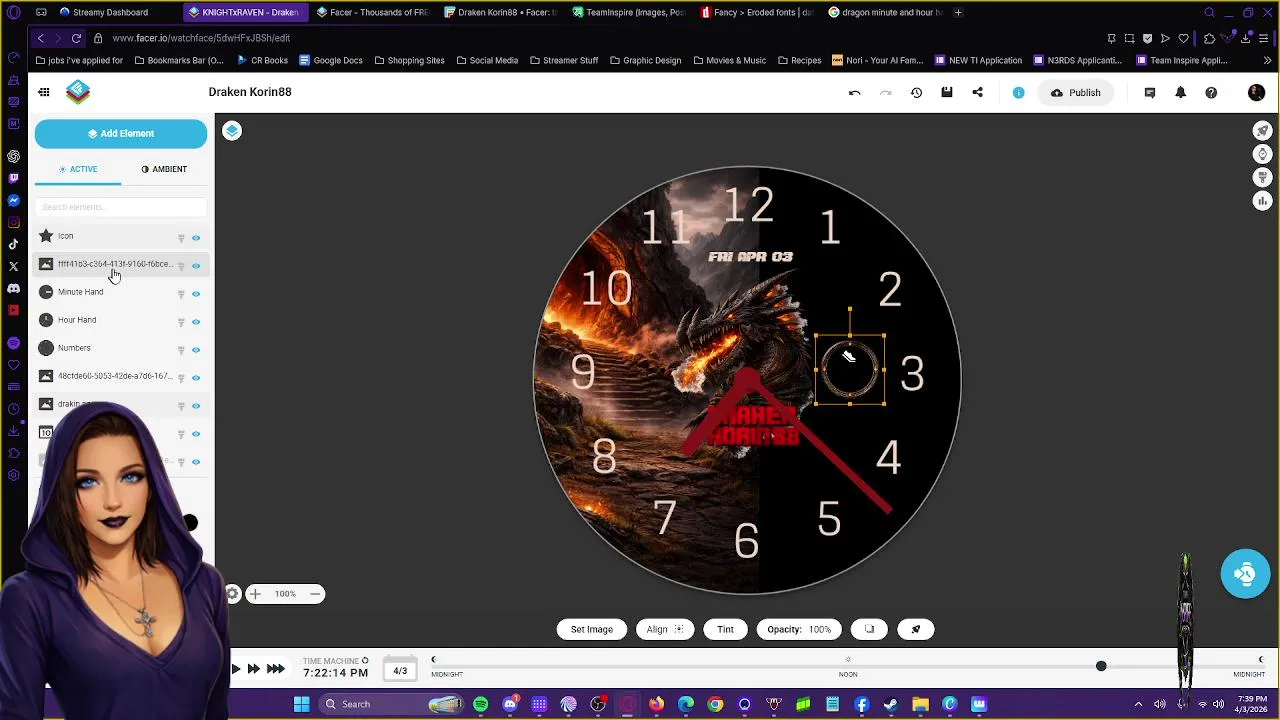Open the version history clock icon
1280x720 pixels.
pos(916,92)
